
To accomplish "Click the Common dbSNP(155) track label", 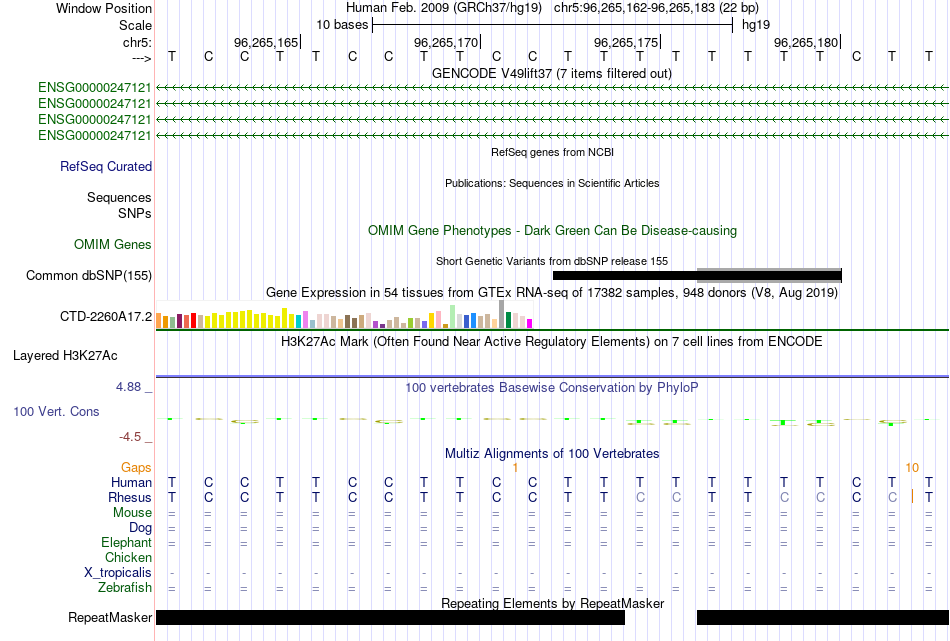I will click(89, 275).
